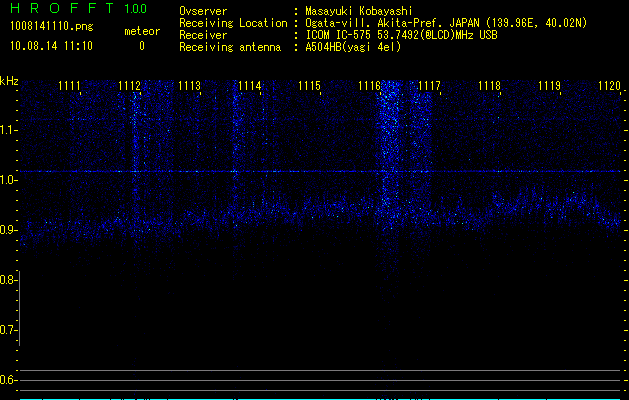
Task: Click the Ovserver field label
Action: coord(203,11)
